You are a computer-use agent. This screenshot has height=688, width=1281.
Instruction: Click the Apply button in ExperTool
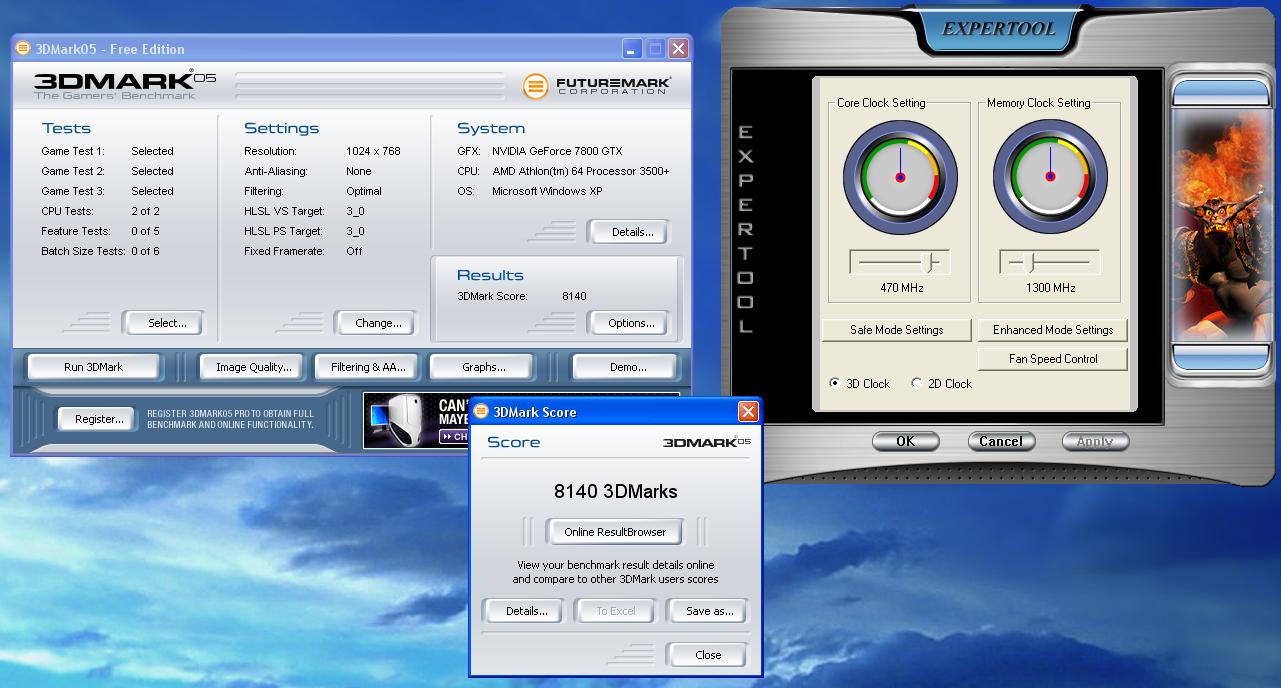[x=1095, y=441]
